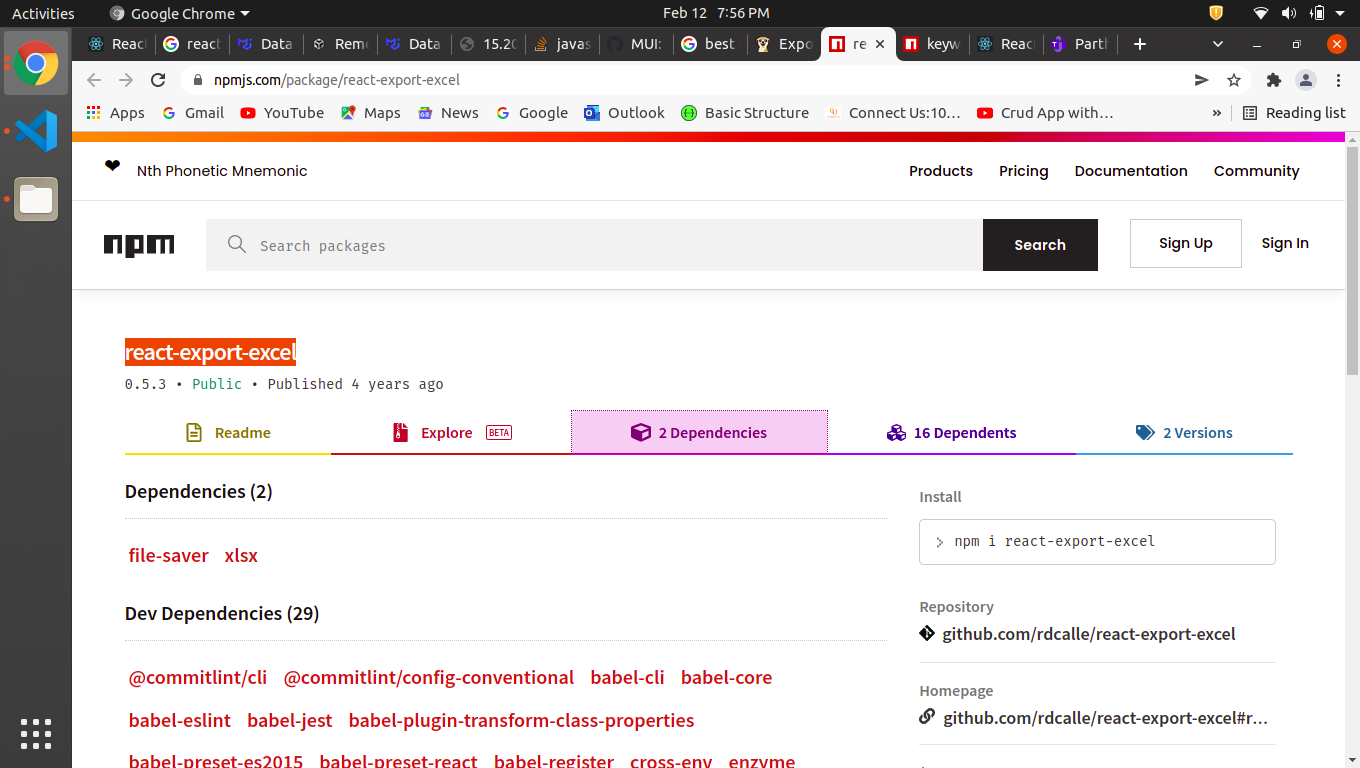
Task: Open the YouTube bookmark
Action: point(282,113)
